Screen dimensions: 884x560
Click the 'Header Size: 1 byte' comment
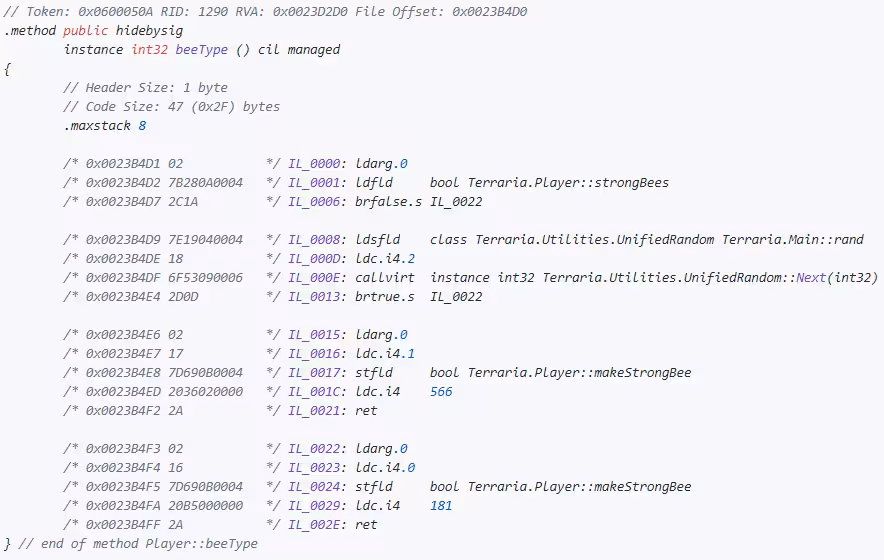click(x=145, y=88)
